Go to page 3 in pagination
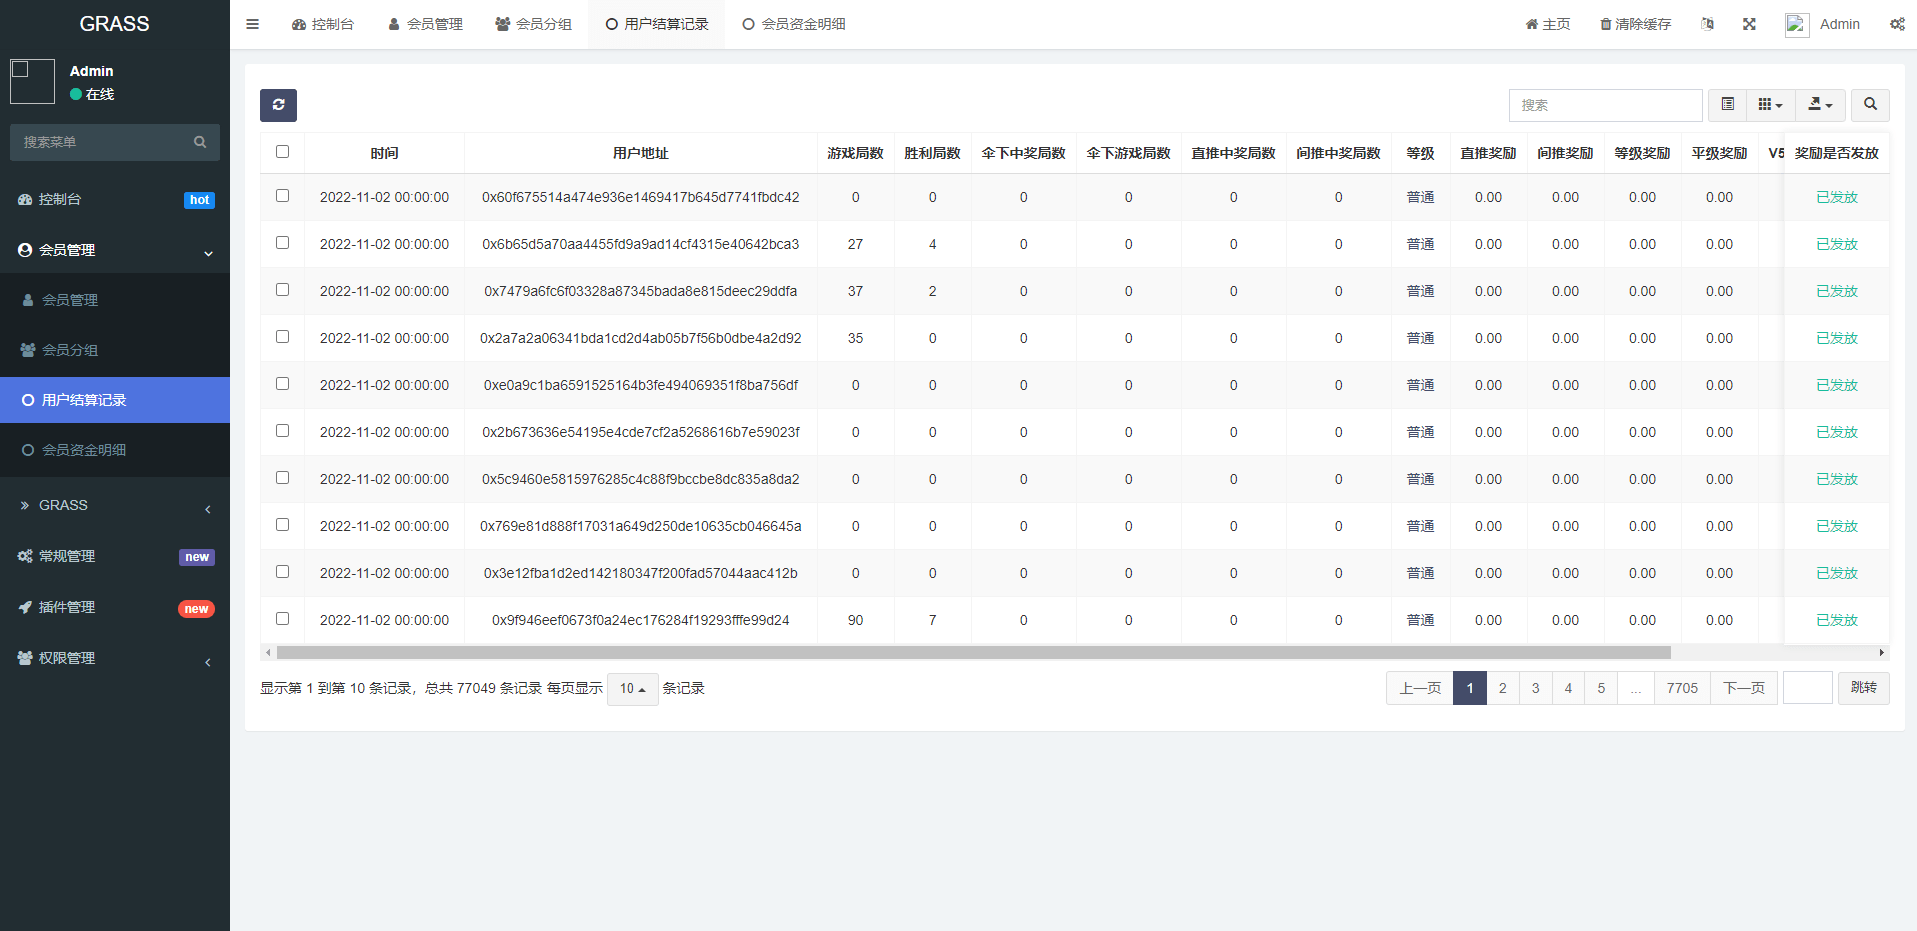 (x=1535, y=688)
